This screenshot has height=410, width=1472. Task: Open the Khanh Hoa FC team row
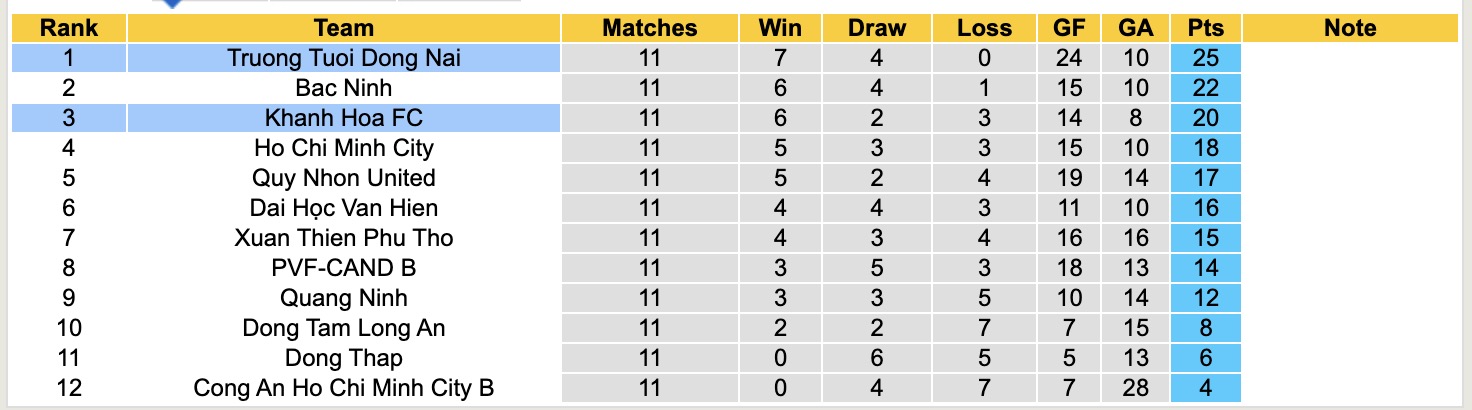click(343, 118)
